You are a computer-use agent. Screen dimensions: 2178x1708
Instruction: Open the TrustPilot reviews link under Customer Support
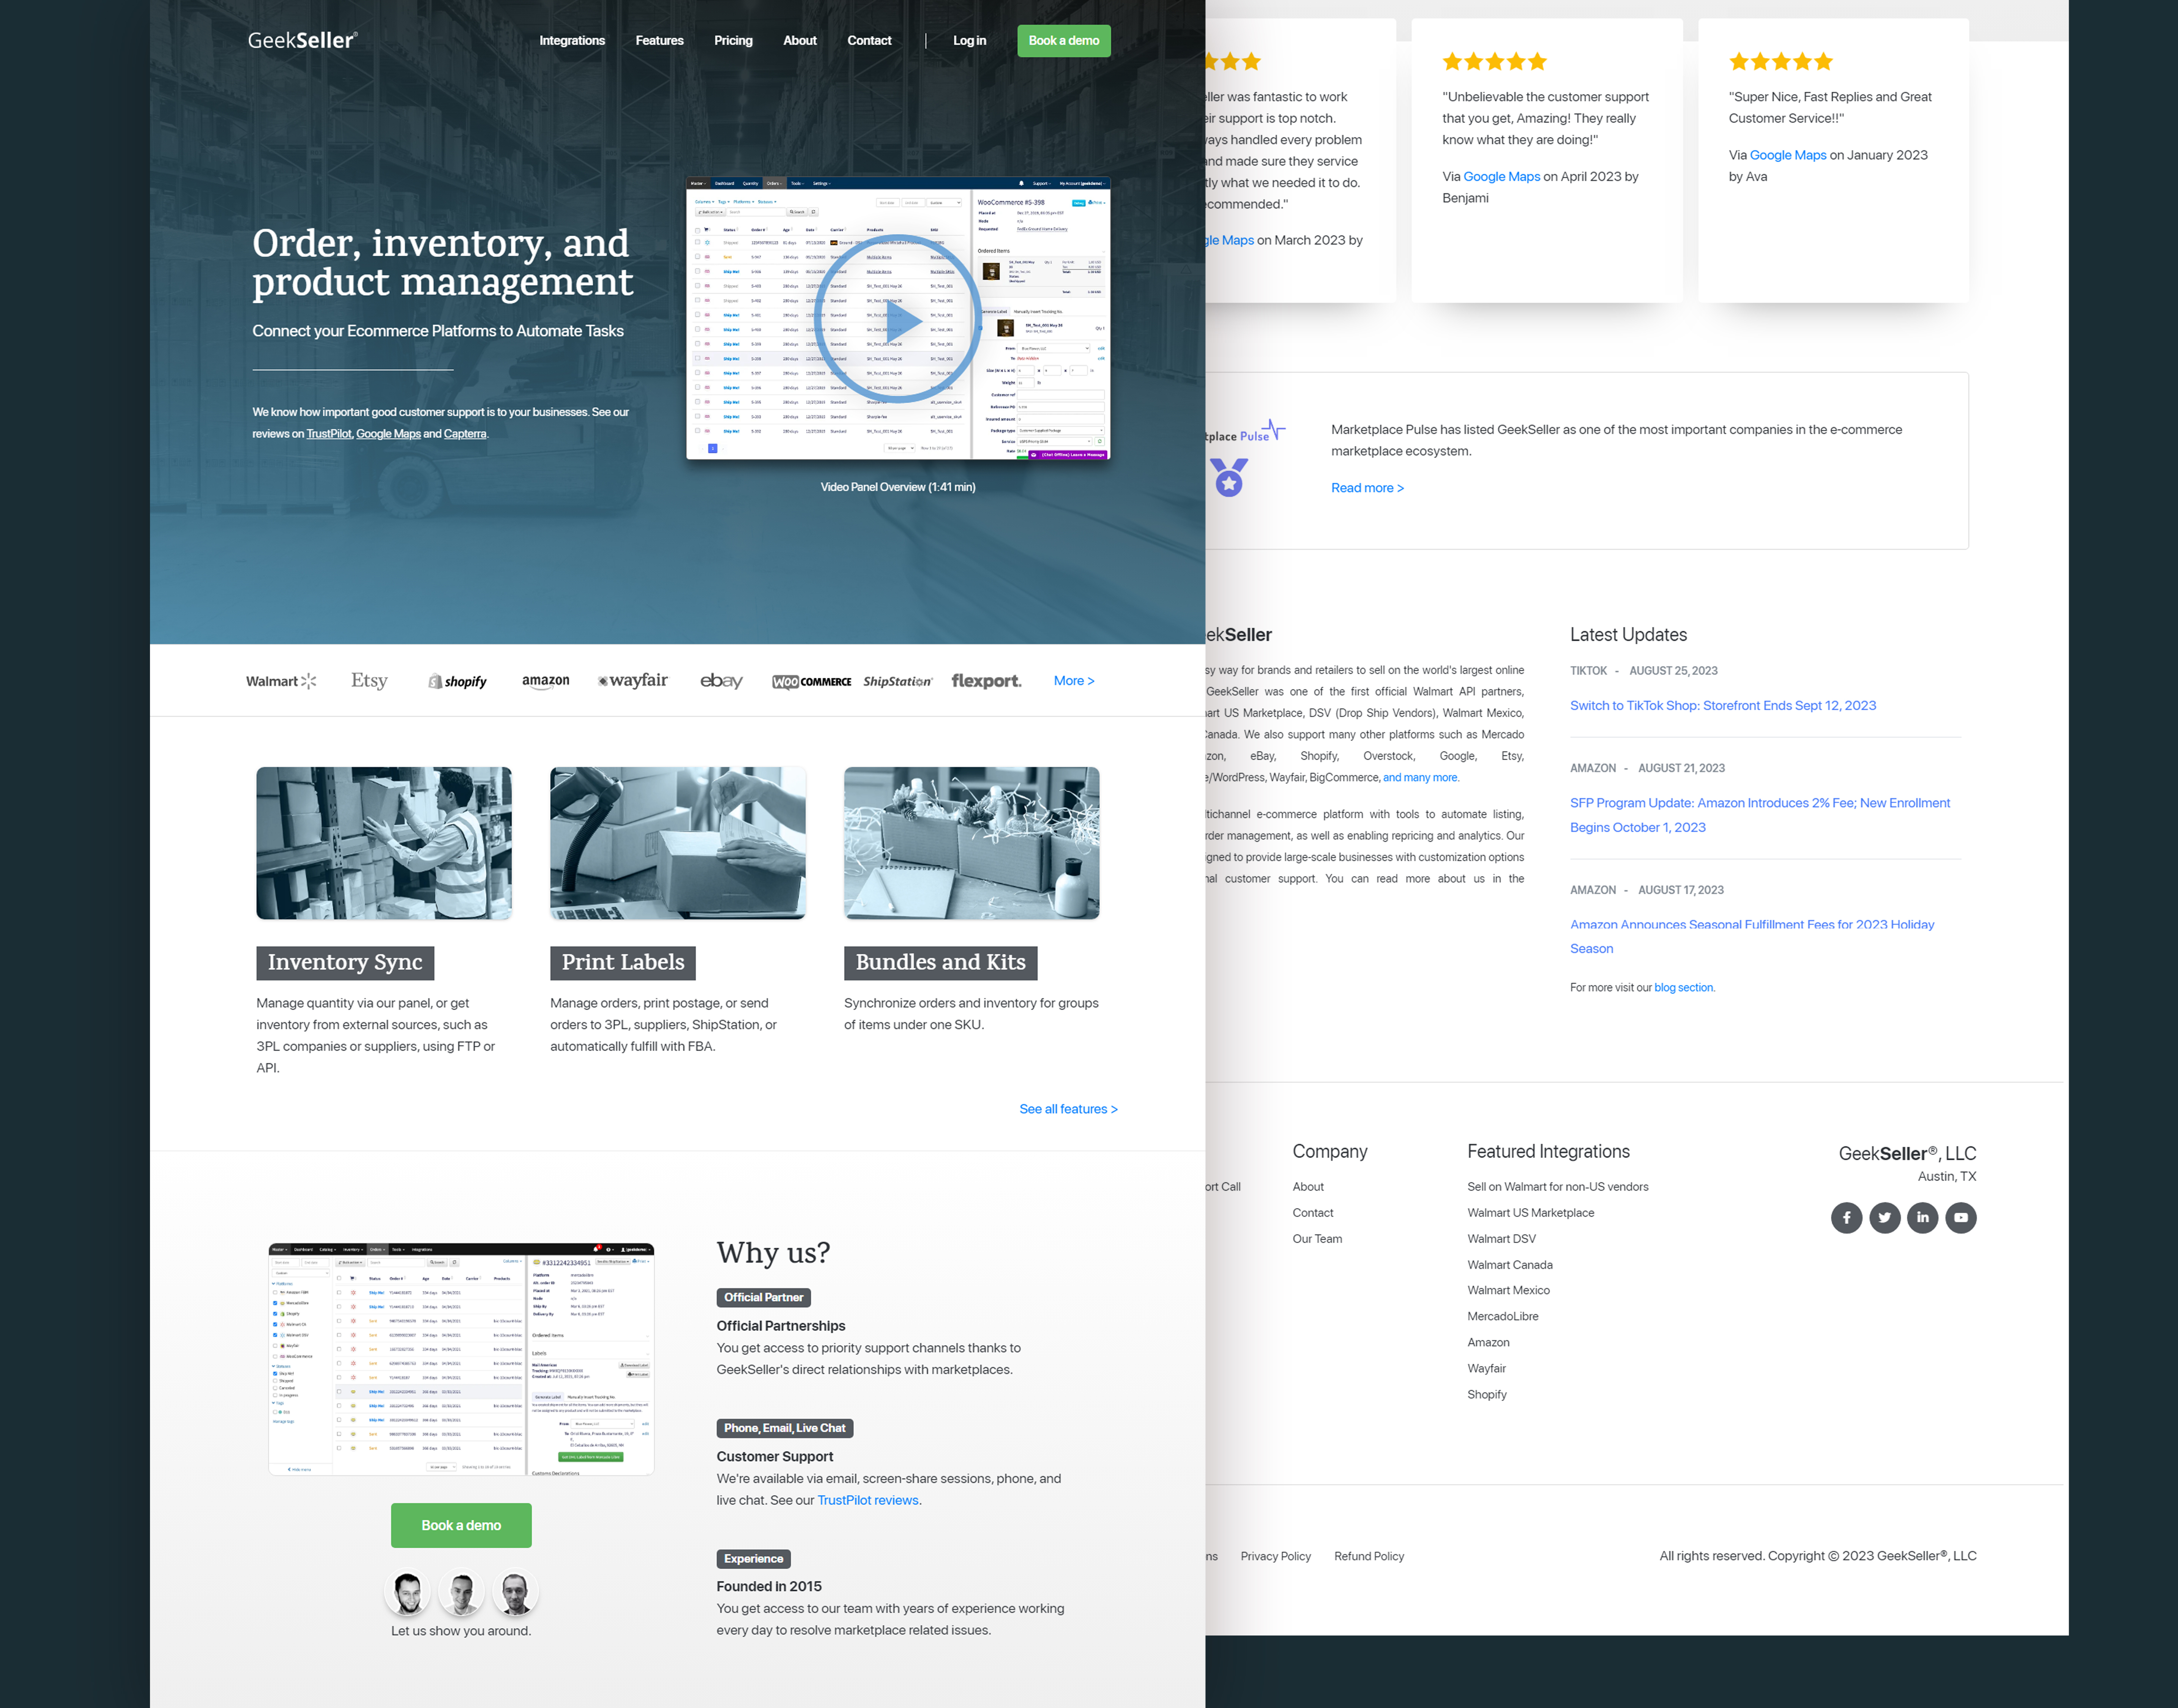coord(868,1500)
